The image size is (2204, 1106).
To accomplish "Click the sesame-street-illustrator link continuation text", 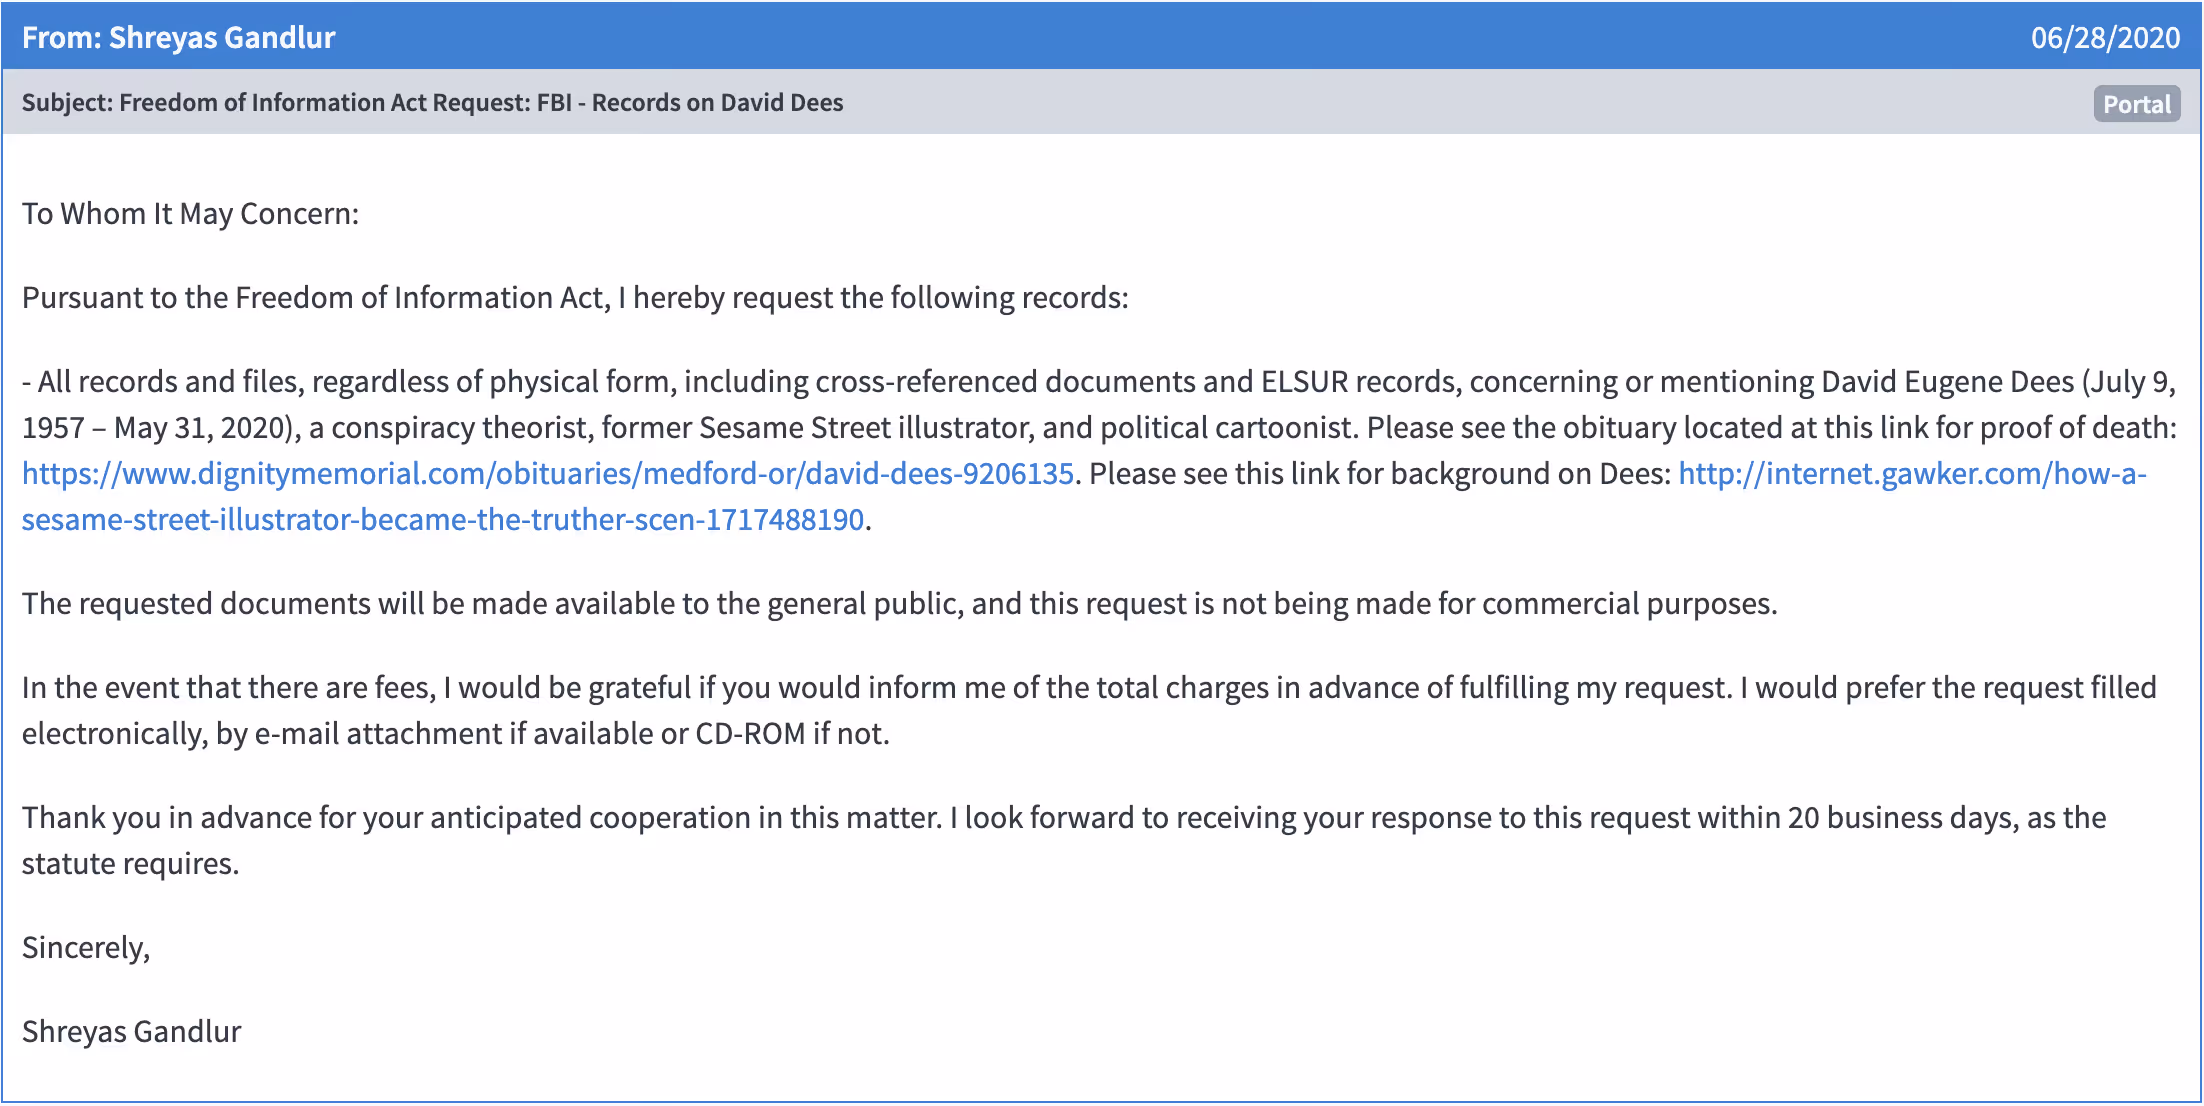I will click(442, 519).
